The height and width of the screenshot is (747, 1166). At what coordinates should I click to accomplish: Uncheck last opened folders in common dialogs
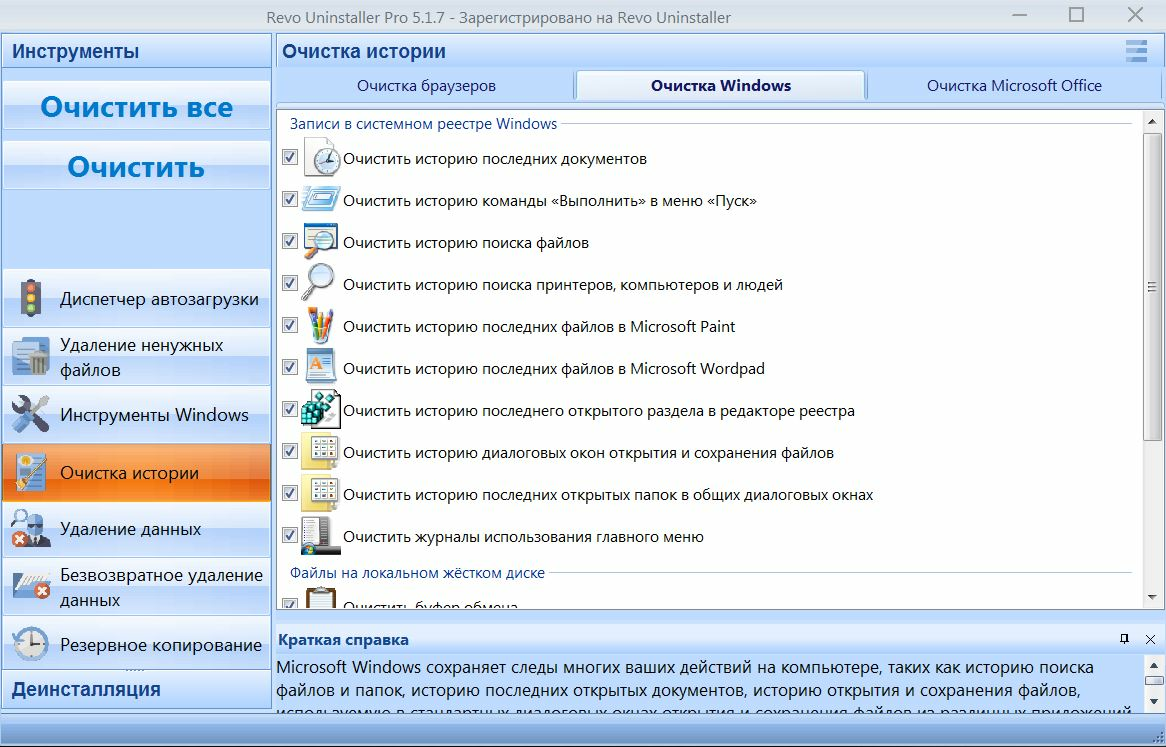point(290,494)
